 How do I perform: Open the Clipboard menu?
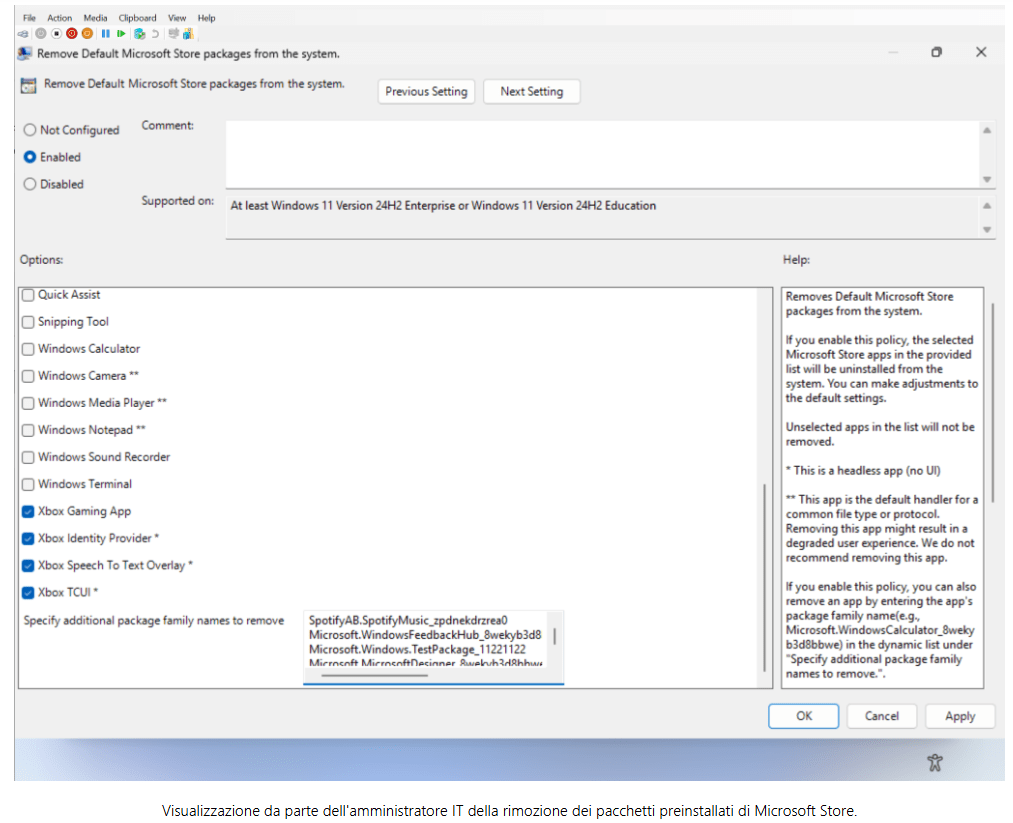(137, 18)
